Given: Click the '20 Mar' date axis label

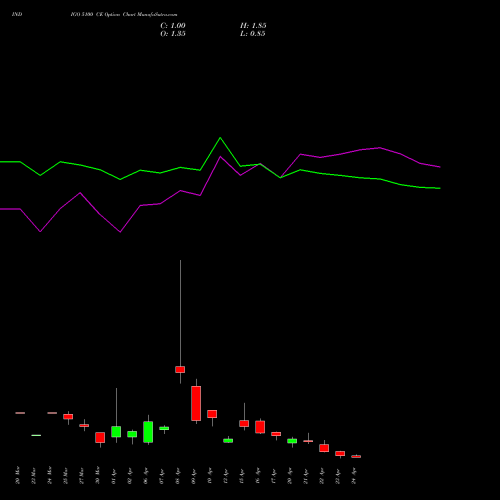Looking at the screenshot, I should (18, 475).
